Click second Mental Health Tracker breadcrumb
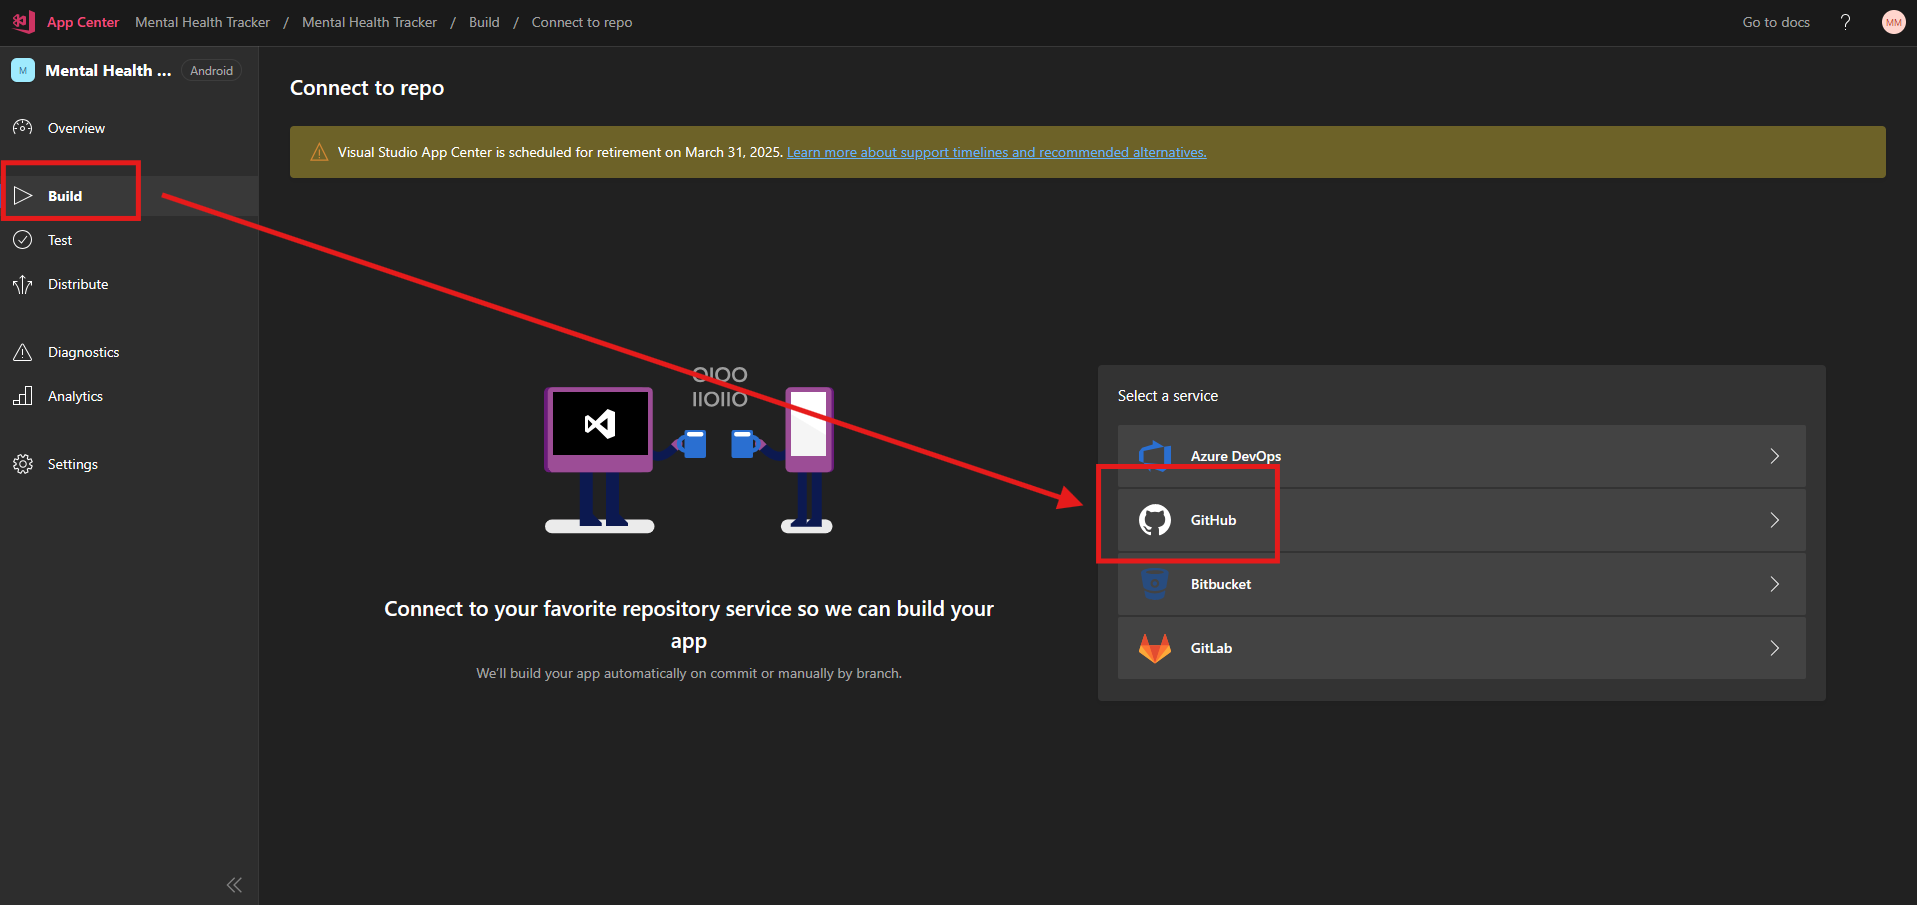 [369, 22]
